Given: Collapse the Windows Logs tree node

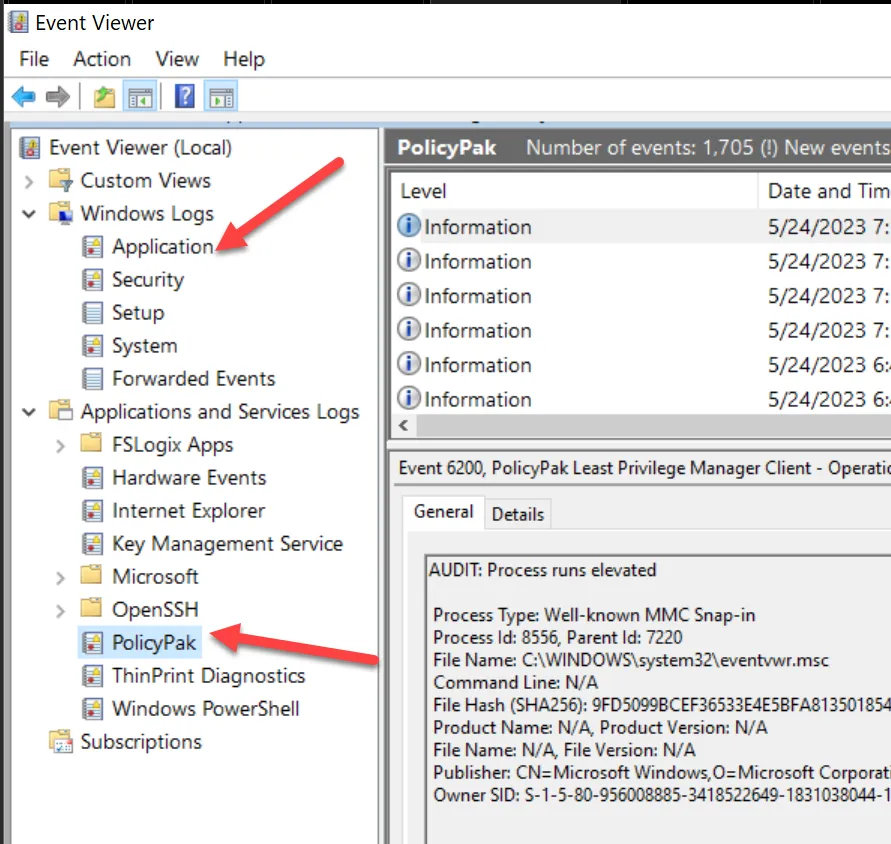Looking at the screenshot, I should coord(29,214).
